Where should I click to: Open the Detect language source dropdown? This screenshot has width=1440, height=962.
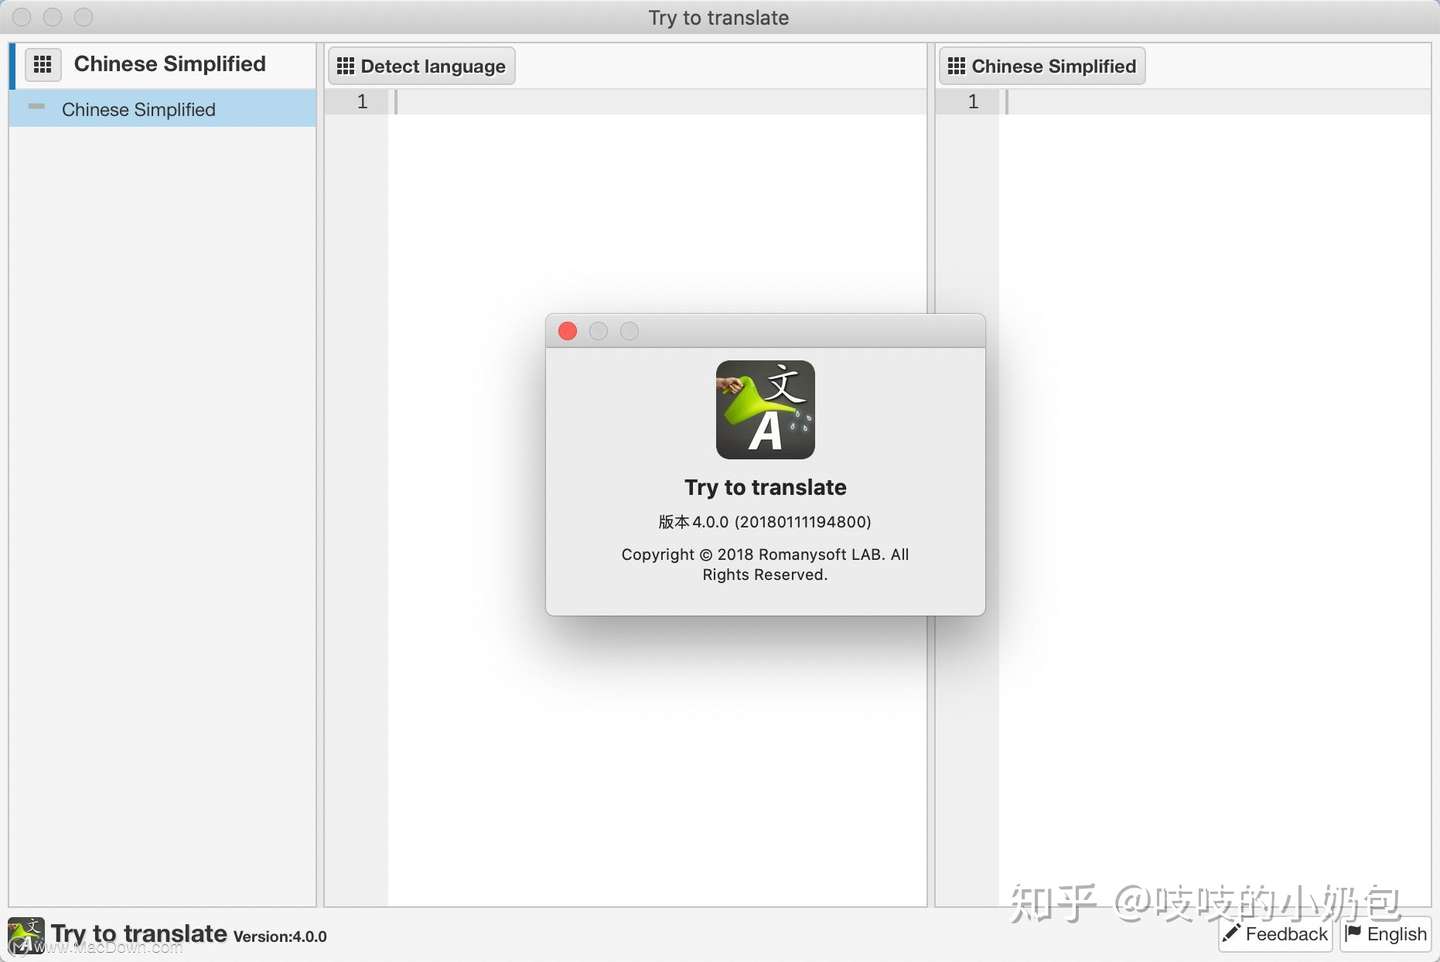pos(421,66)
